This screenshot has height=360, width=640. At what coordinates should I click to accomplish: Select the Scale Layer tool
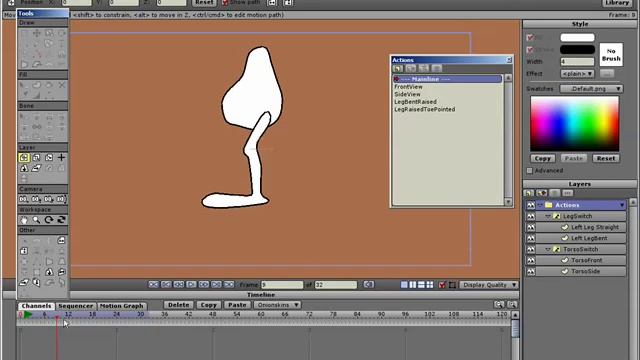coord(36,158)
